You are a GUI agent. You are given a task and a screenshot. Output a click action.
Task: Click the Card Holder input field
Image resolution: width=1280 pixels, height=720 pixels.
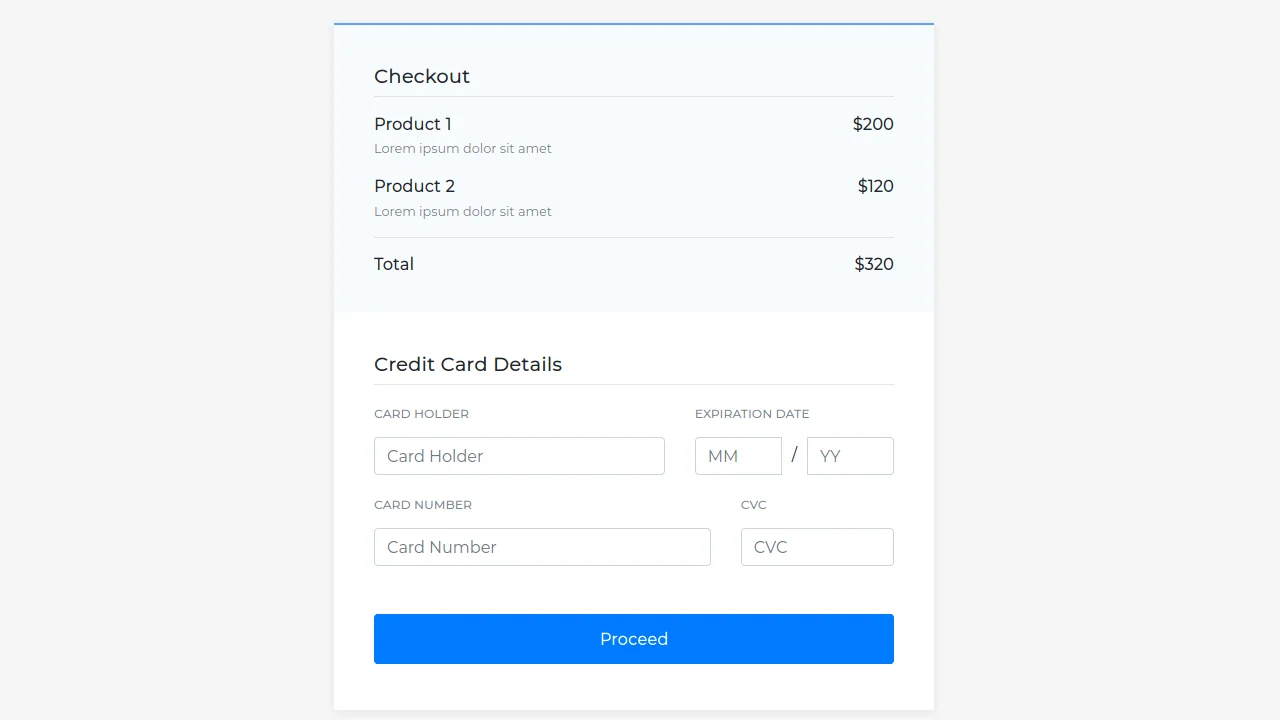[519, 456]
